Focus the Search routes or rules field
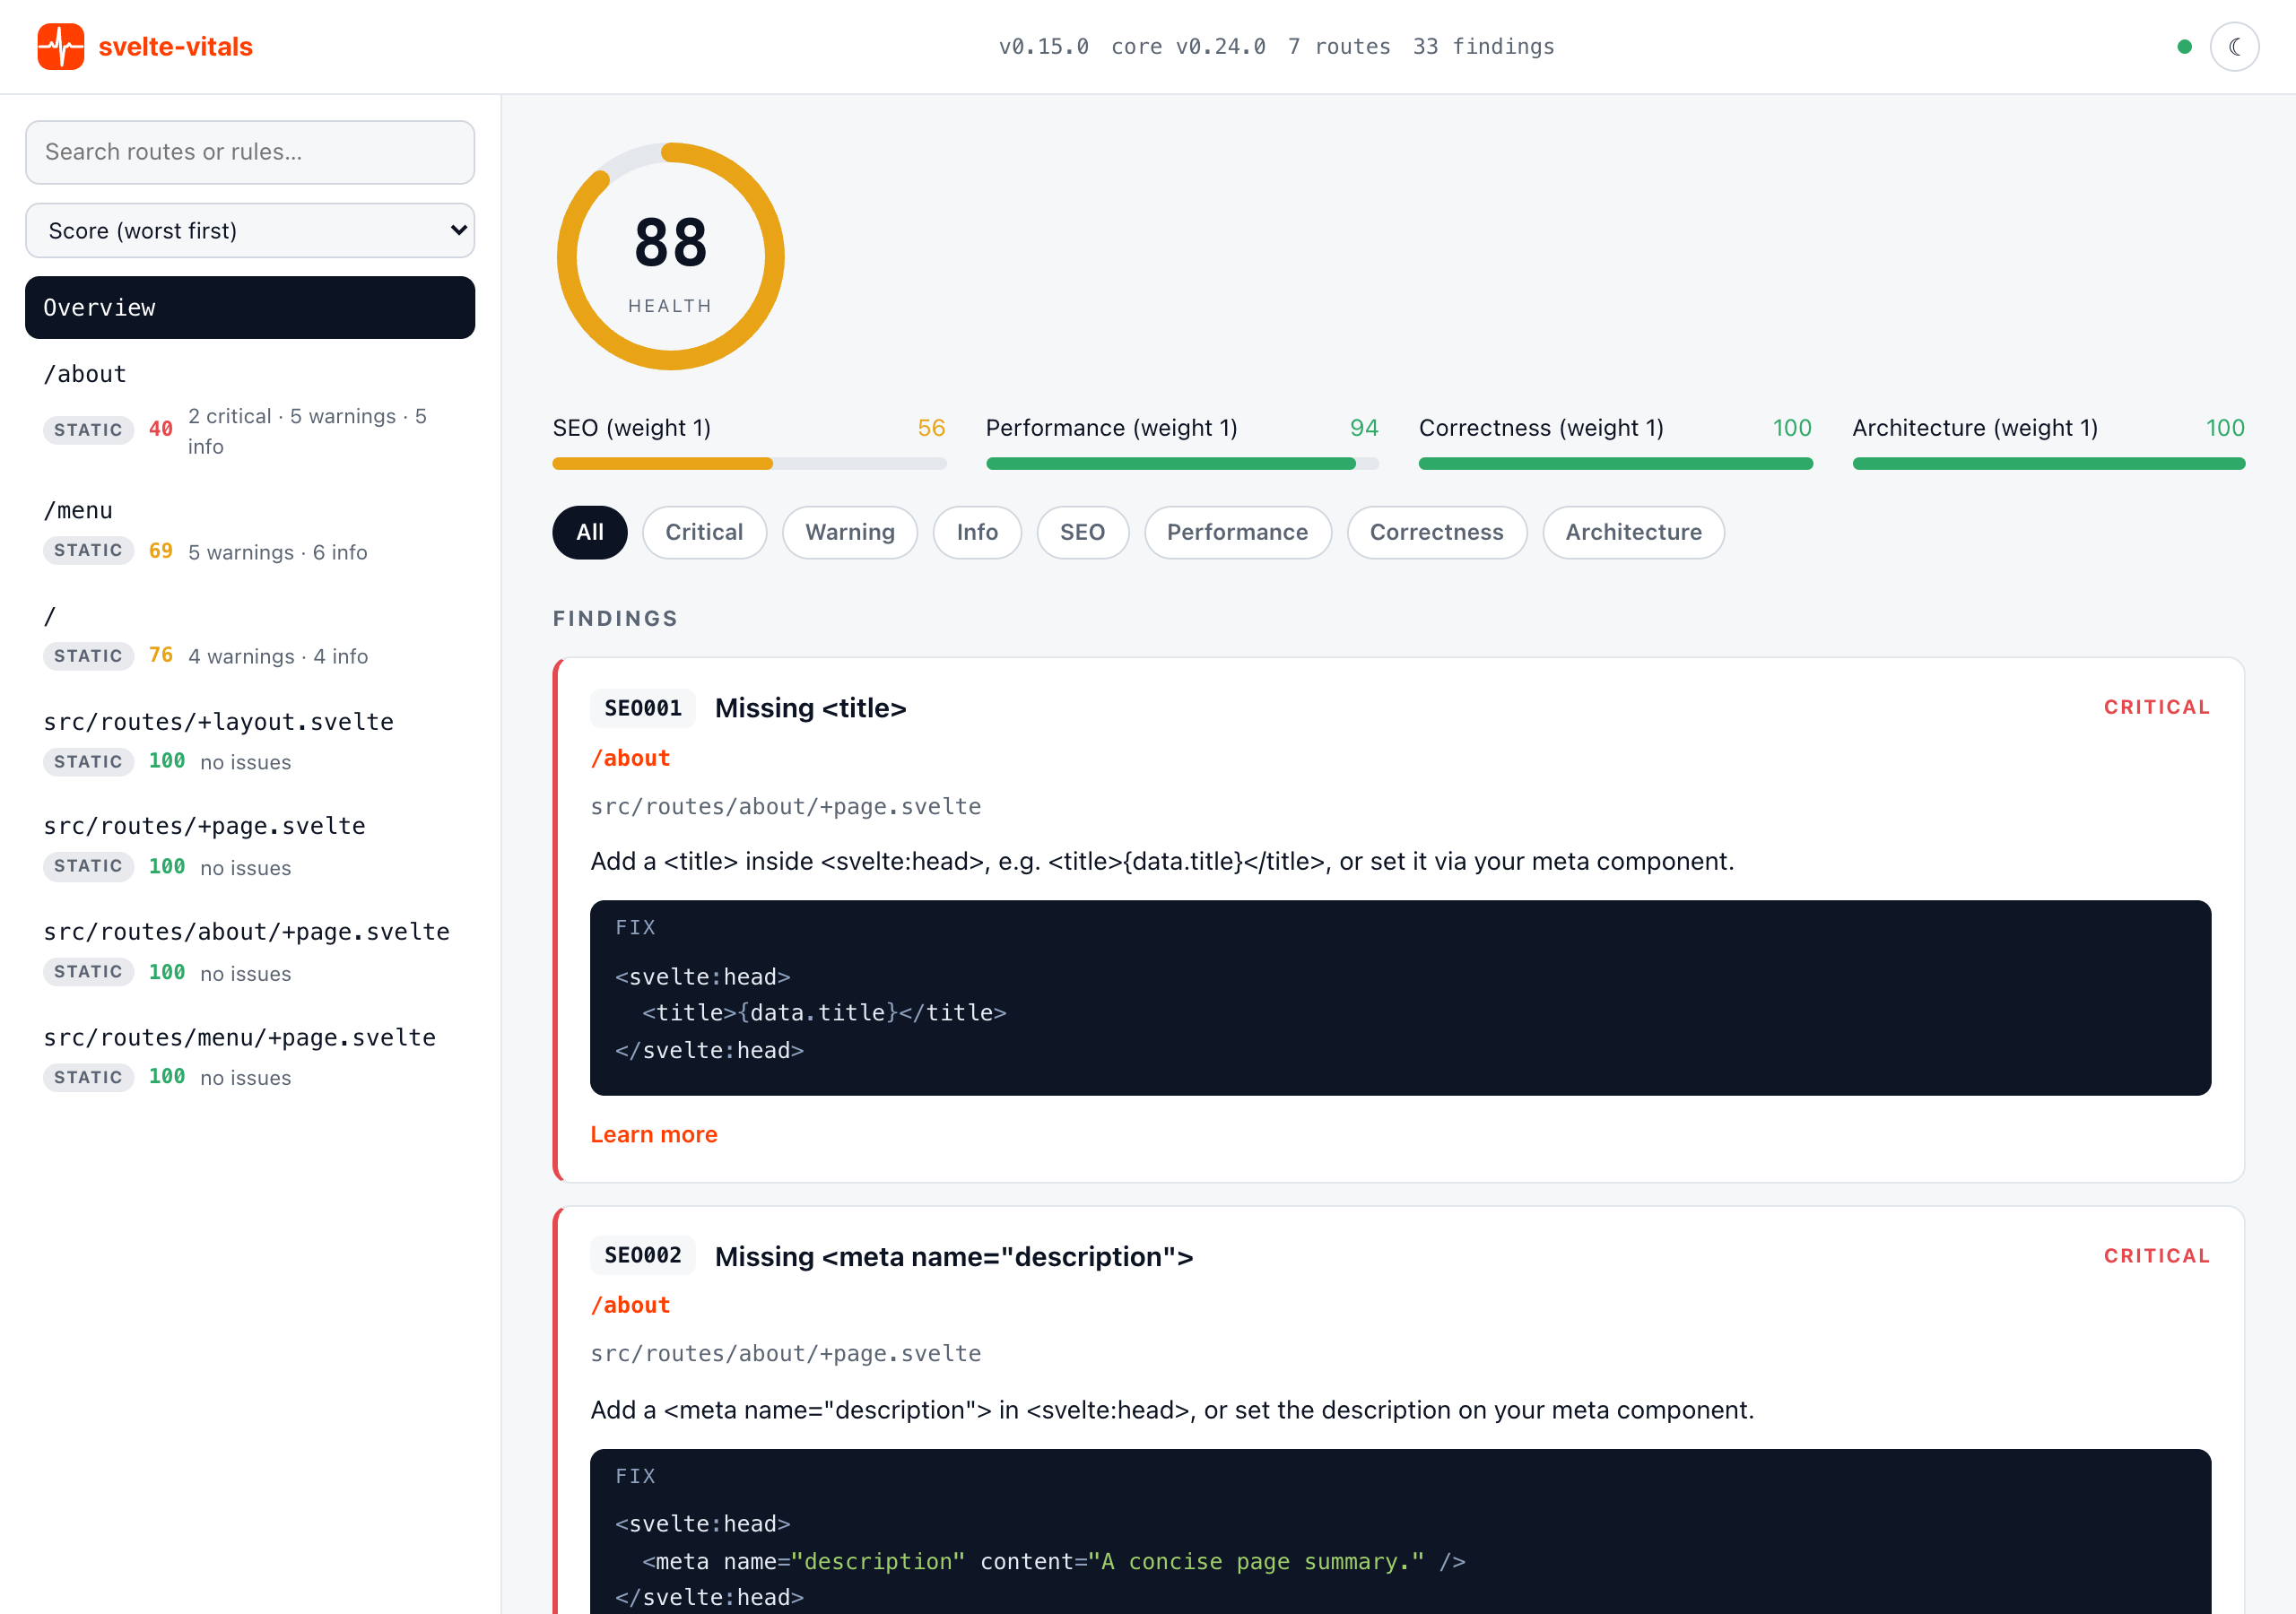The width and height of the screenshot is (2296, 1614). click(x=250, y=152)
